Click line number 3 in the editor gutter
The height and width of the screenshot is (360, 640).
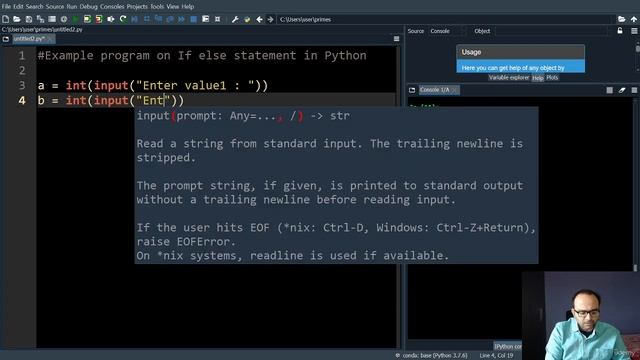[x=22, y=85]
